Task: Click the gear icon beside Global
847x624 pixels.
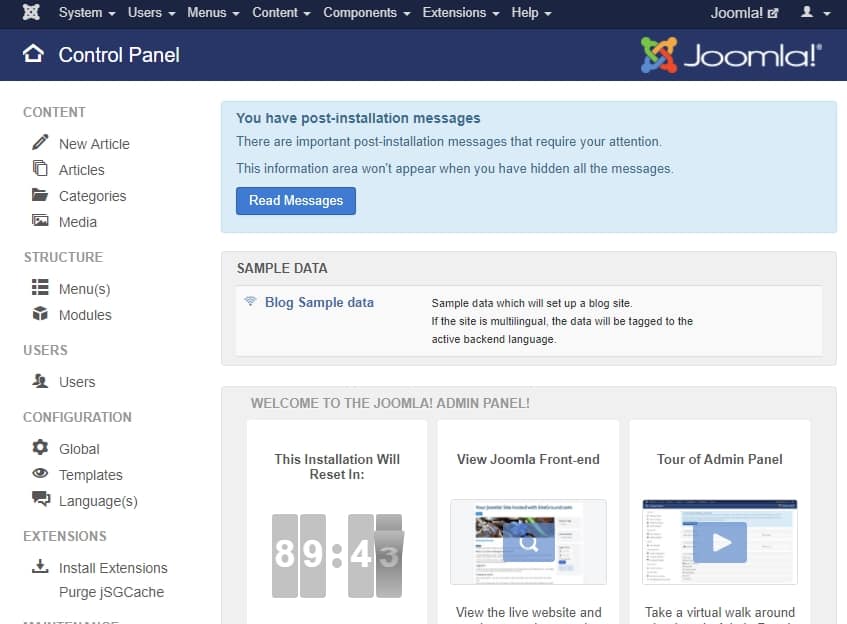Action: [40, 447]
